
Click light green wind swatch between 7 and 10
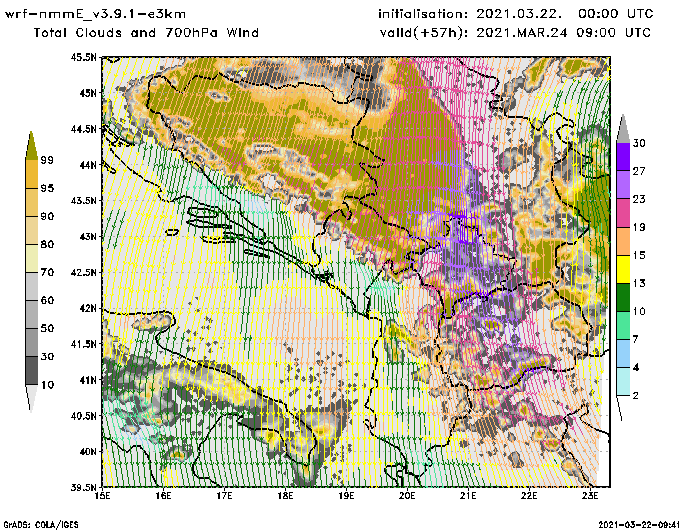(623, 326)
